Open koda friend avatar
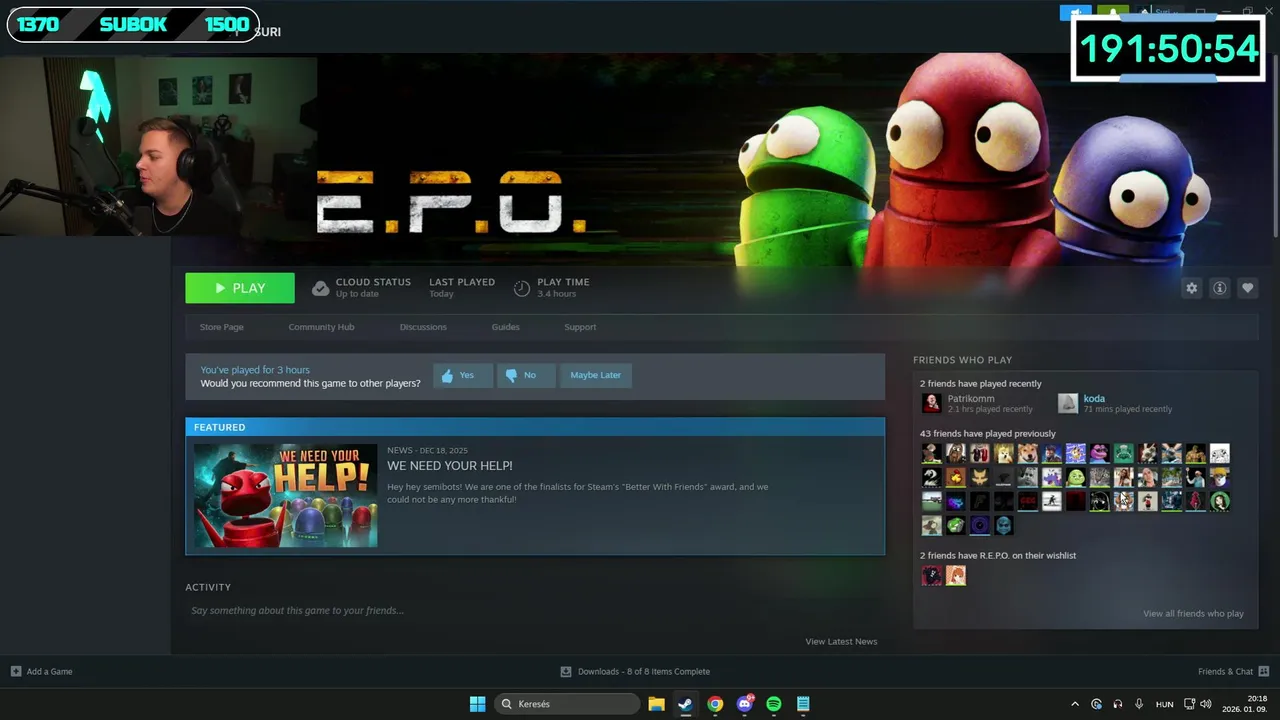 point(1068,403)
